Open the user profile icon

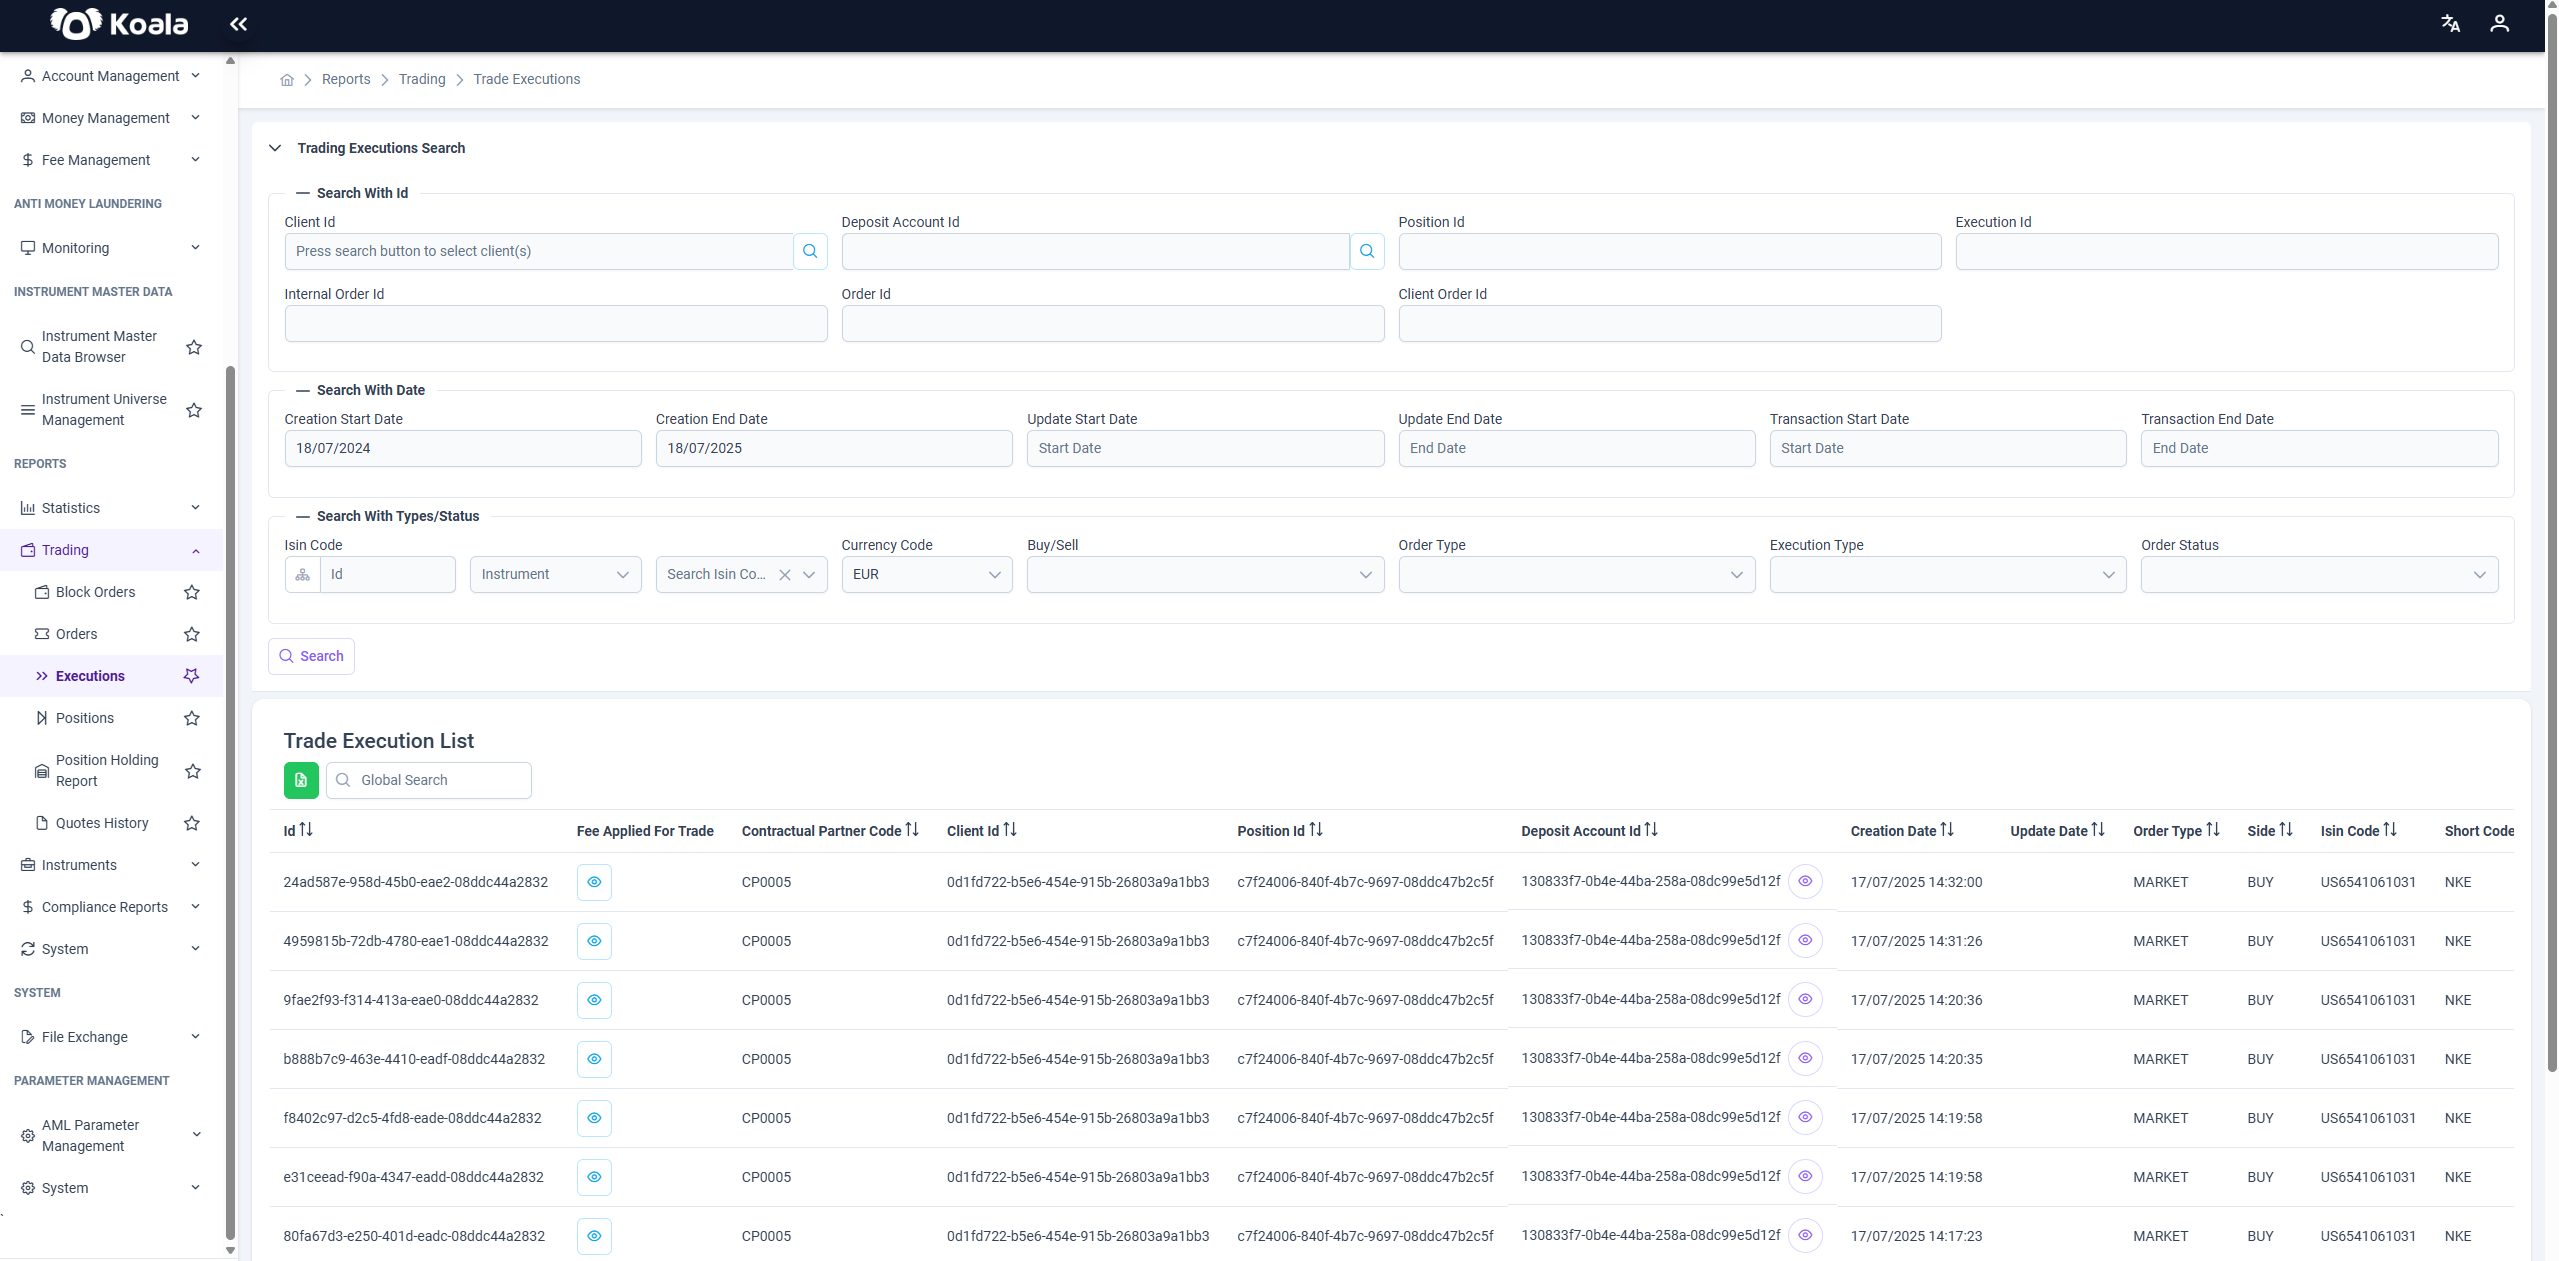click(x=2499, y=23)
